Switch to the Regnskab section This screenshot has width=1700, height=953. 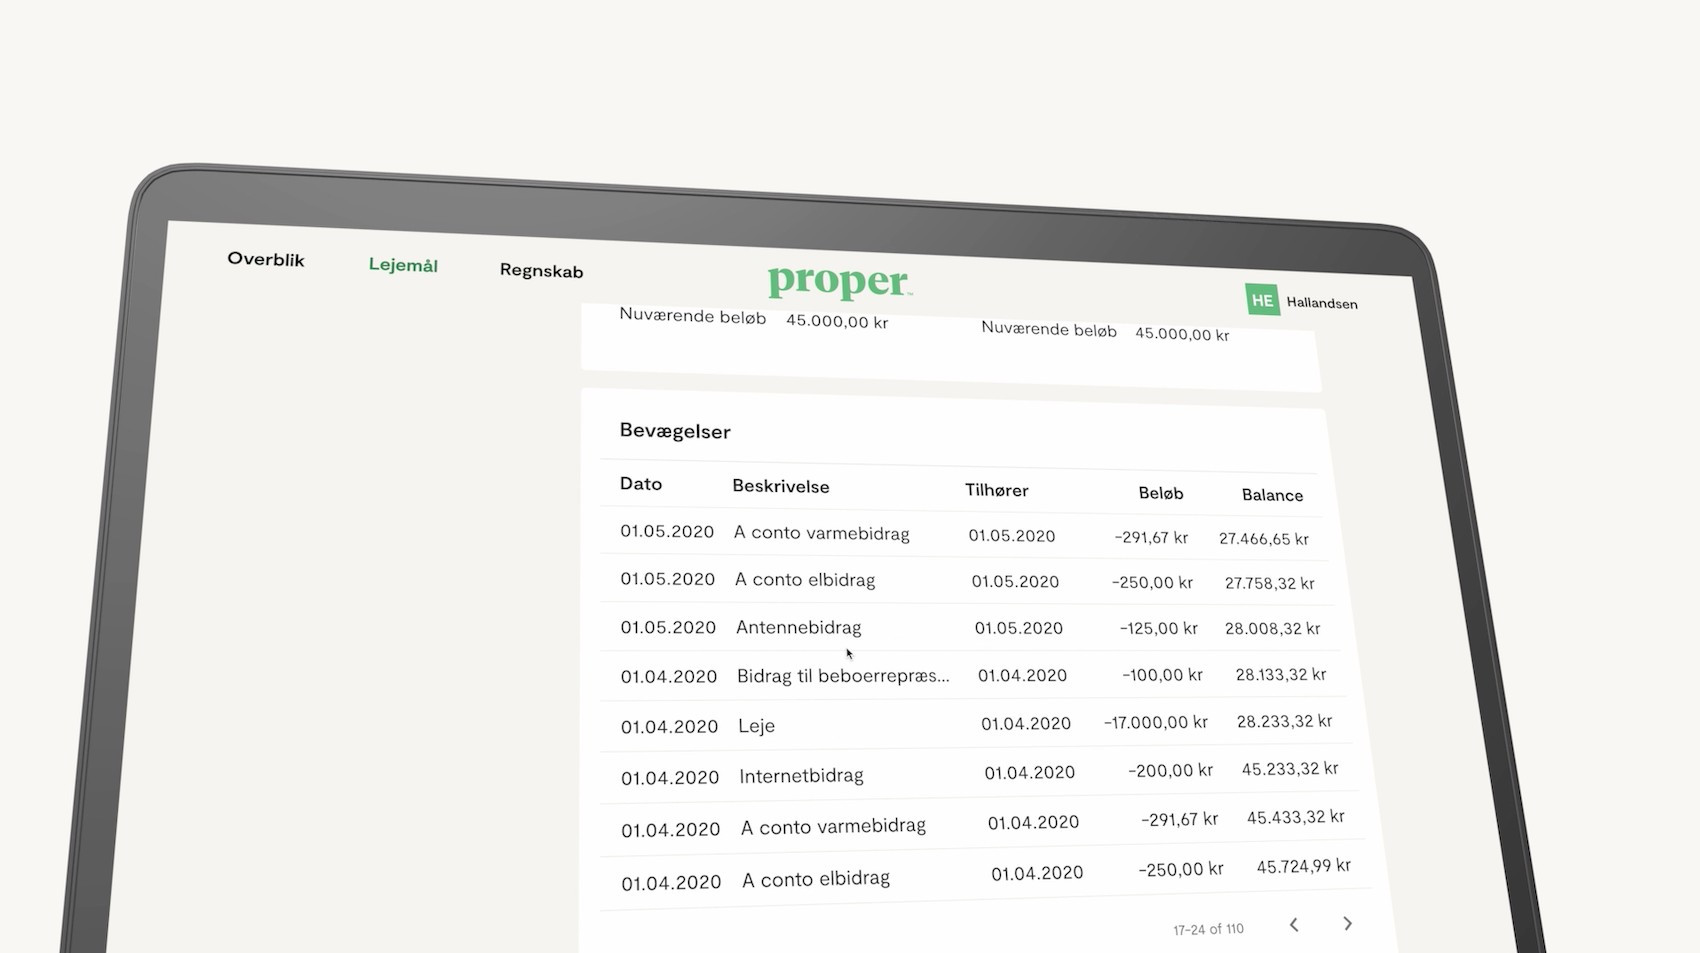pyautogui.click(x=540, y=271)
